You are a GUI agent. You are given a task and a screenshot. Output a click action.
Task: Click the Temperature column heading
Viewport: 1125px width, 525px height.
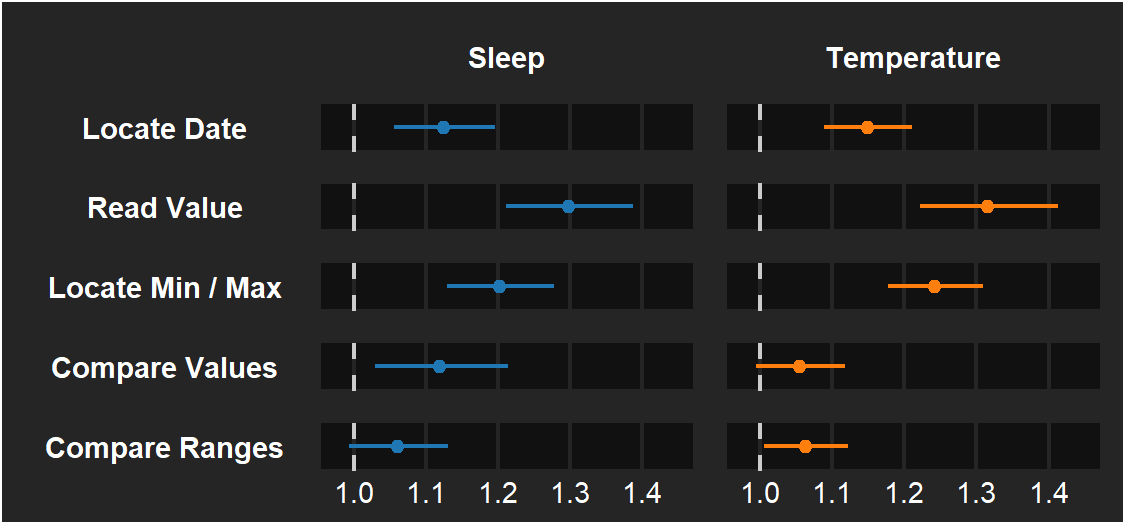point(913,58)
